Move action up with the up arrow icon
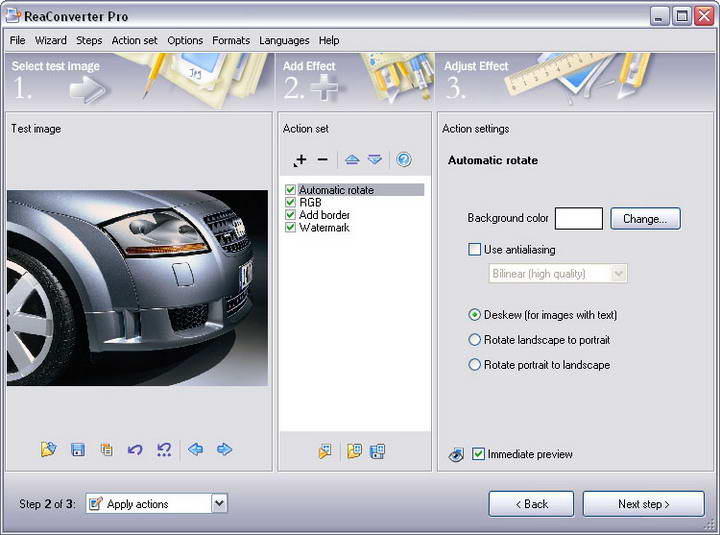 tap(352, 160)
